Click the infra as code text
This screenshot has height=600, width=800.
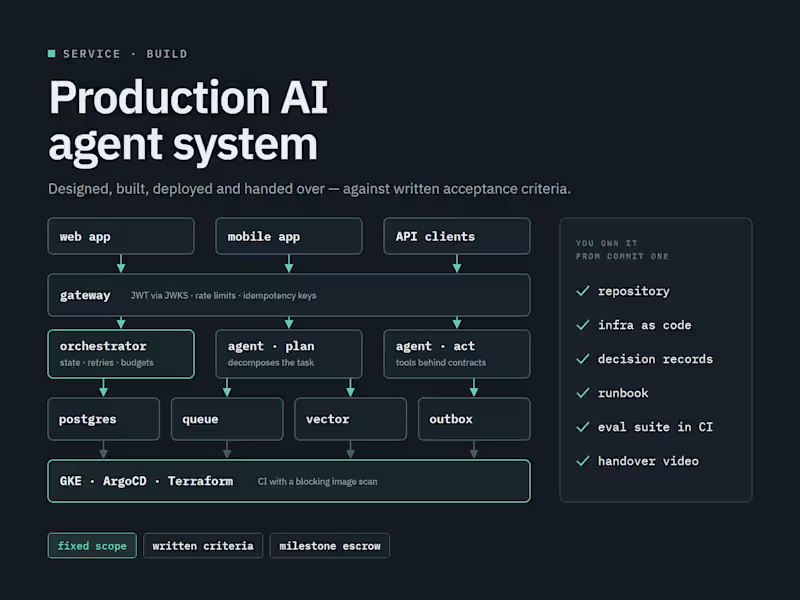pyautogui.click(x=644, y=325)
